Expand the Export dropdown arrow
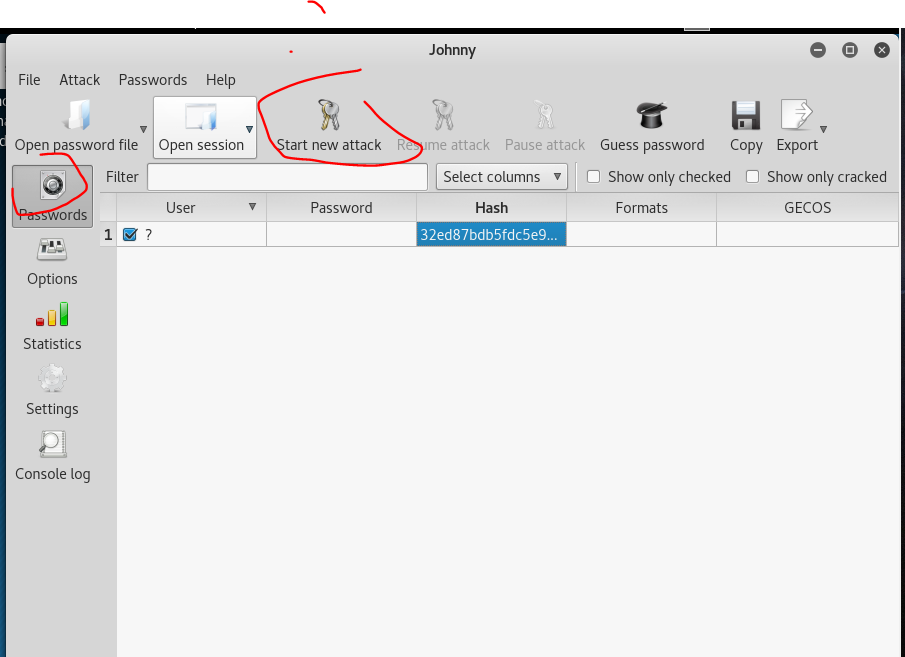 coord(823,130)
